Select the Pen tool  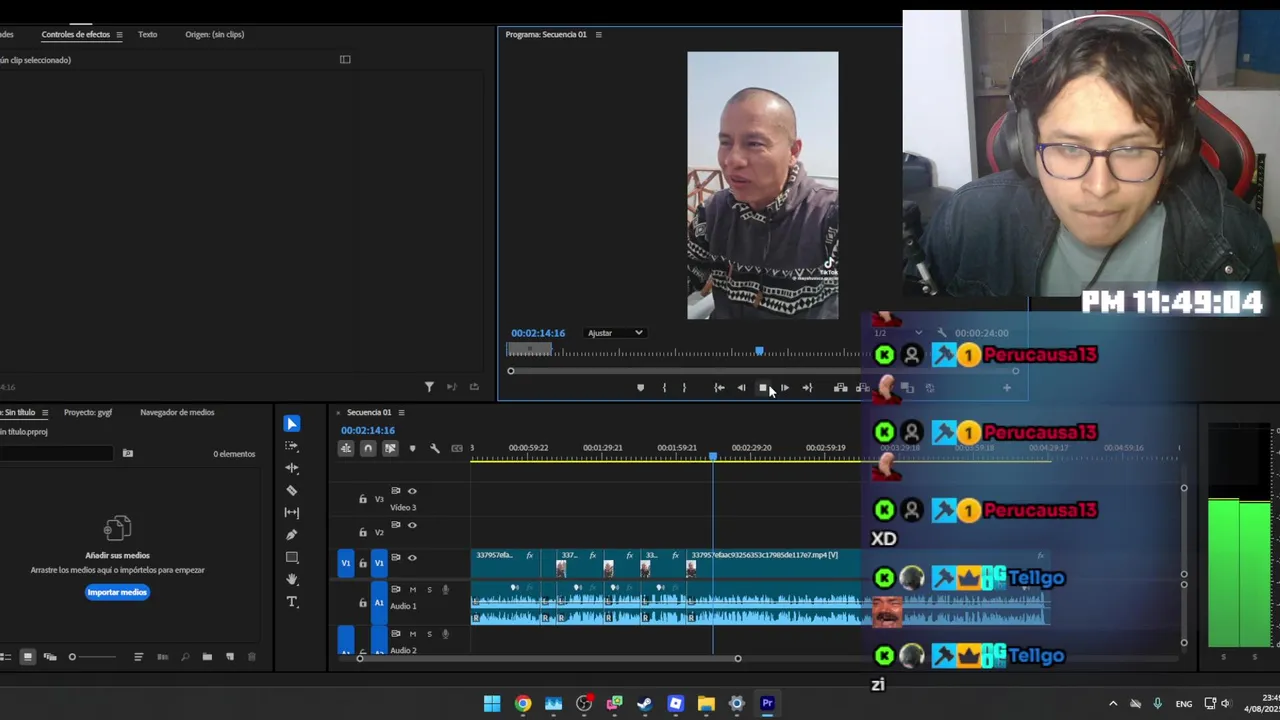tap(292, 535)
